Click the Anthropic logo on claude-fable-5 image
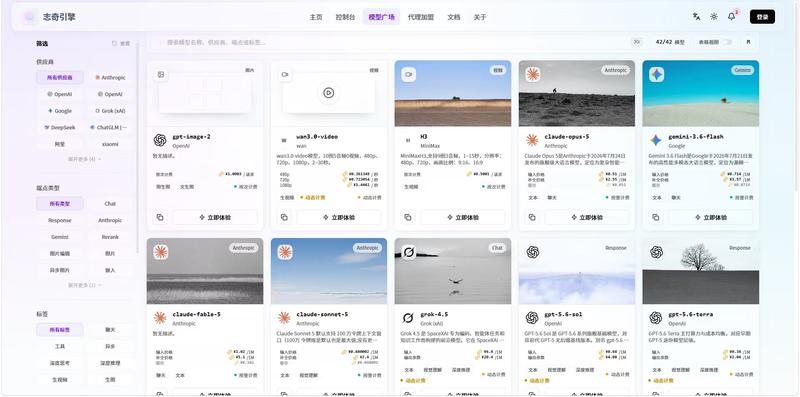Viewport: 800px width, 397px height. [x=161, y=252]
